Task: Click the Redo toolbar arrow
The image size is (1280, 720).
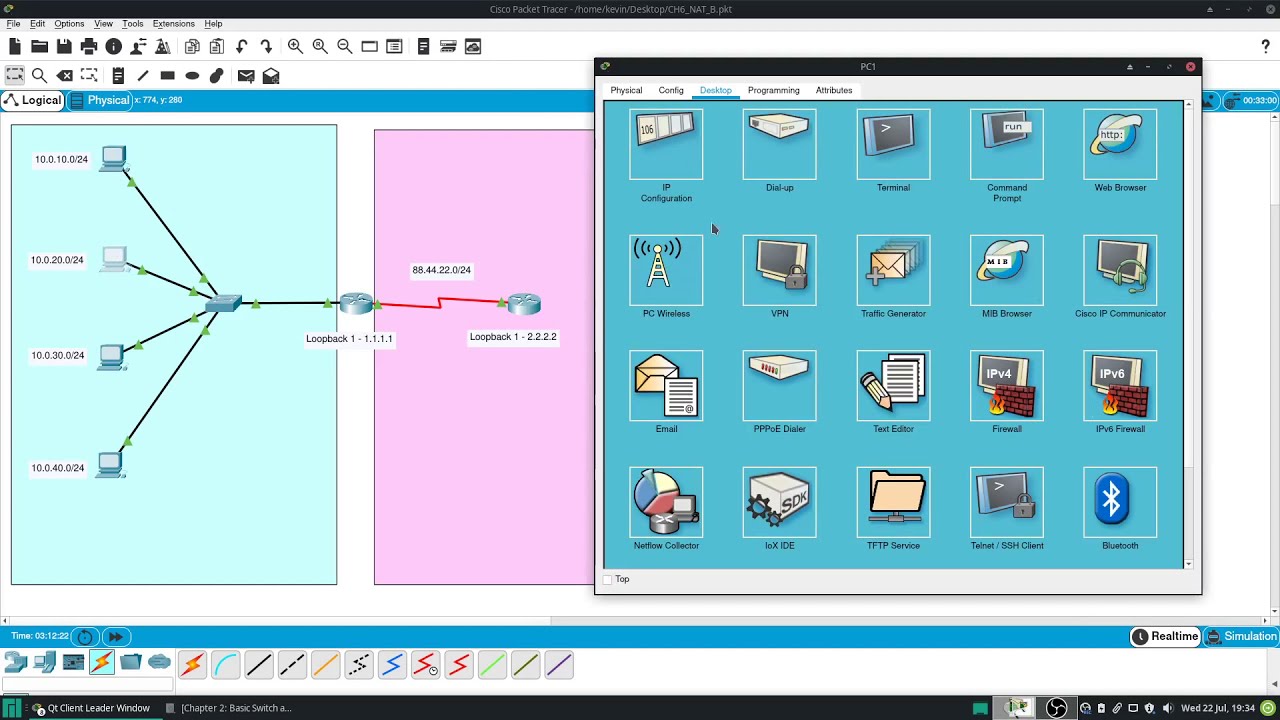Action: point(266,46)
